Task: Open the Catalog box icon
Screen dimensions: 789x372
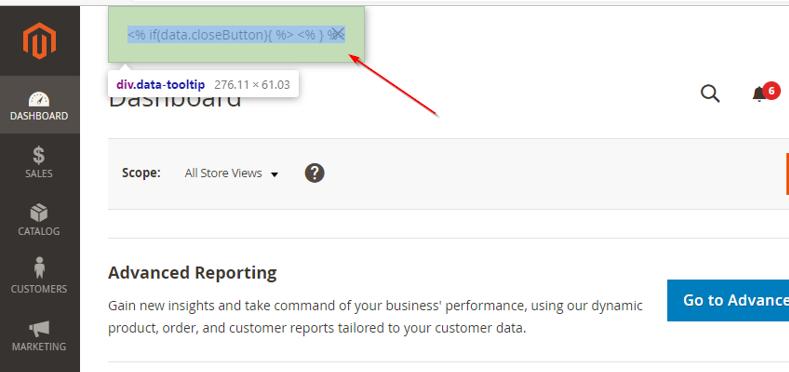Action: pyautogui.click(x=39, y=213)
